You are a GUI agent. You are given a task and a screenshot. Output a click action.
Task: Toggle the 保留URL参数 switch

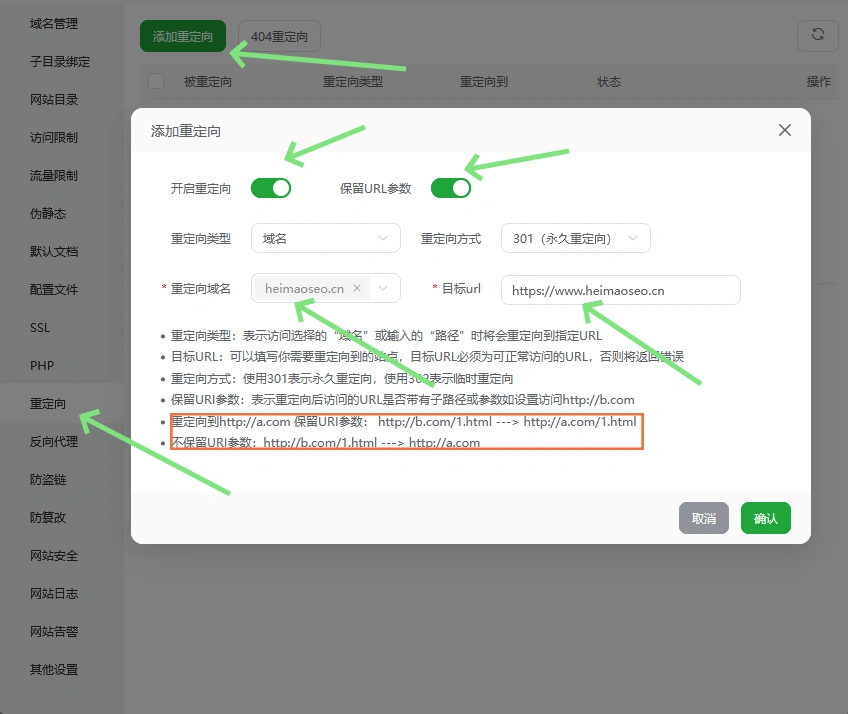pyautogui.click(x=450, y=188)
